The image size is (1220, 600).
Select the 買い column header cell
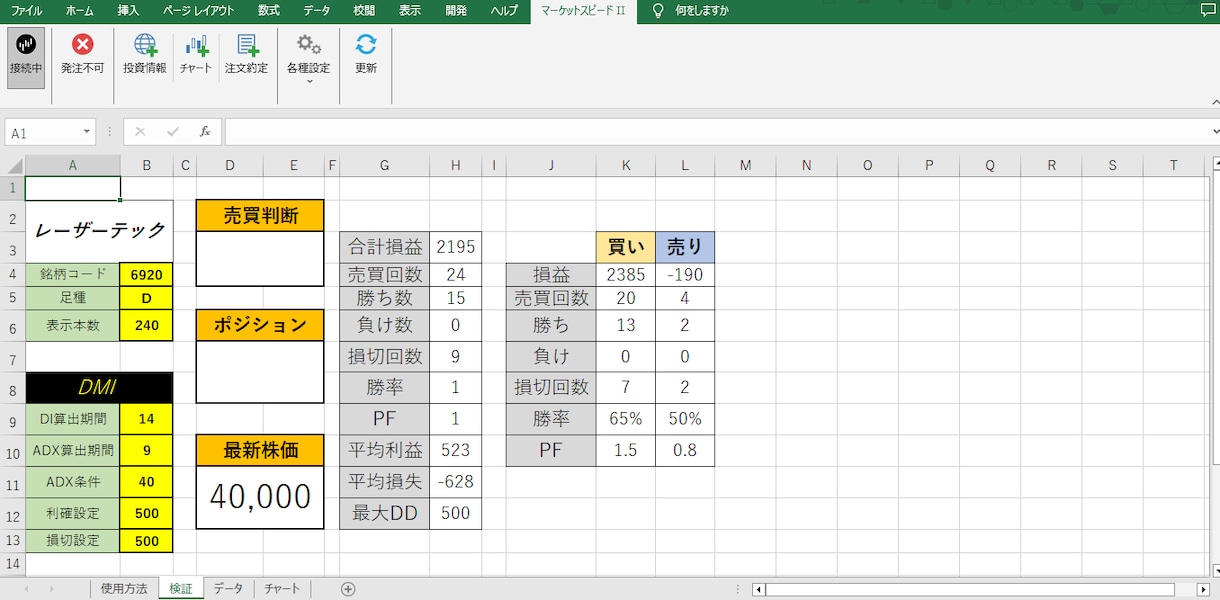point(626,247)
